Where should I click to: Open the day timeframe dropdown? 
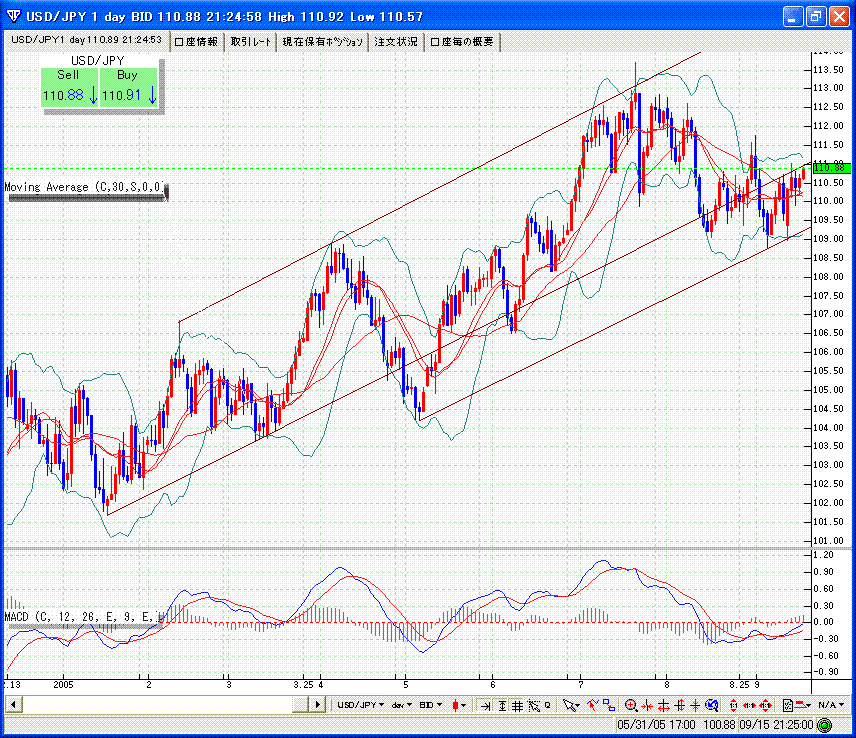coord(400,704)
